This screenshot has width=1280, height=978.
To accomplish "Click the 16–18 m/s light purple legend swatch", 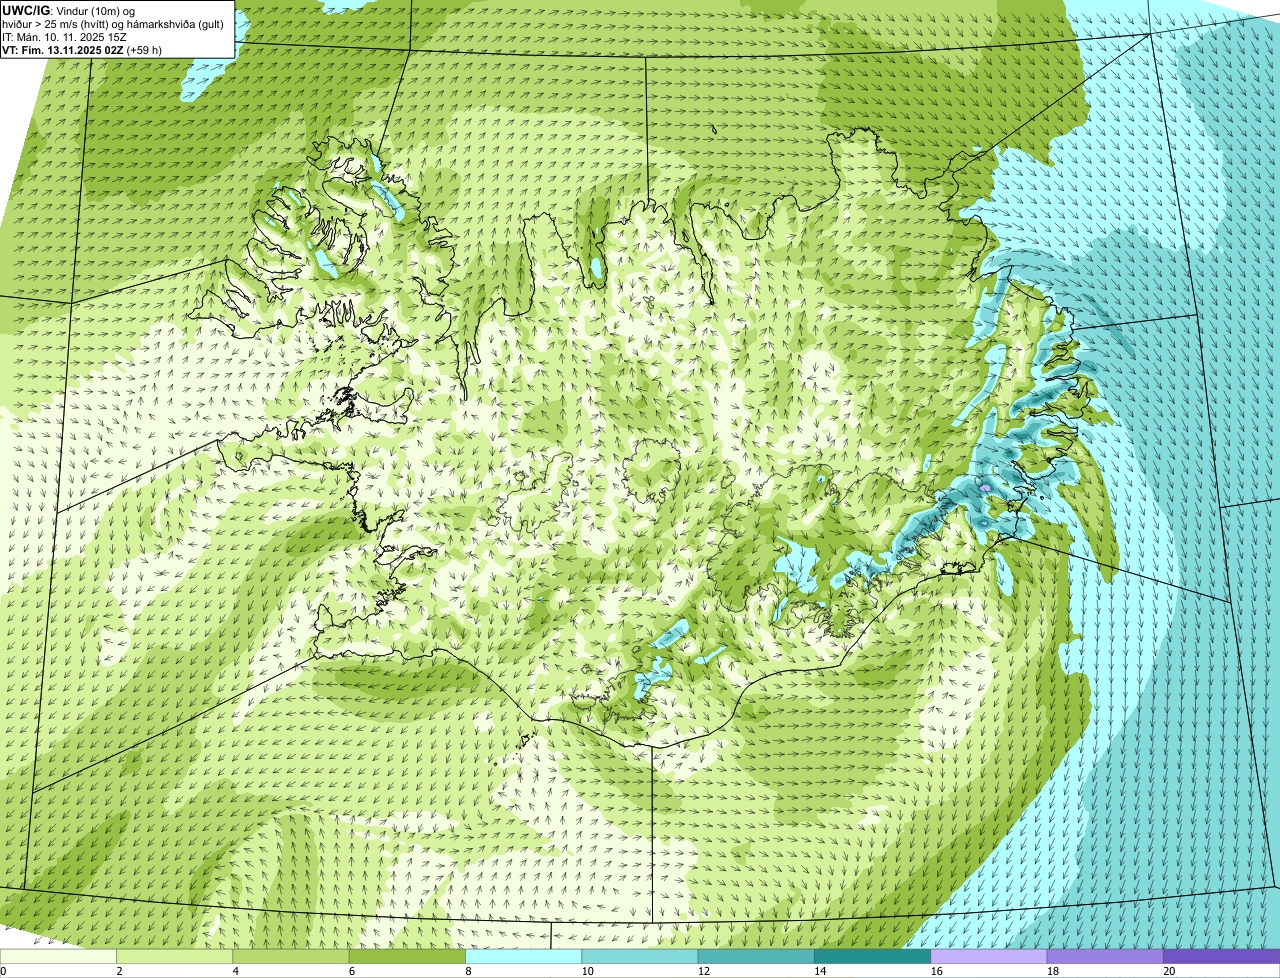I will pos(989,956).
